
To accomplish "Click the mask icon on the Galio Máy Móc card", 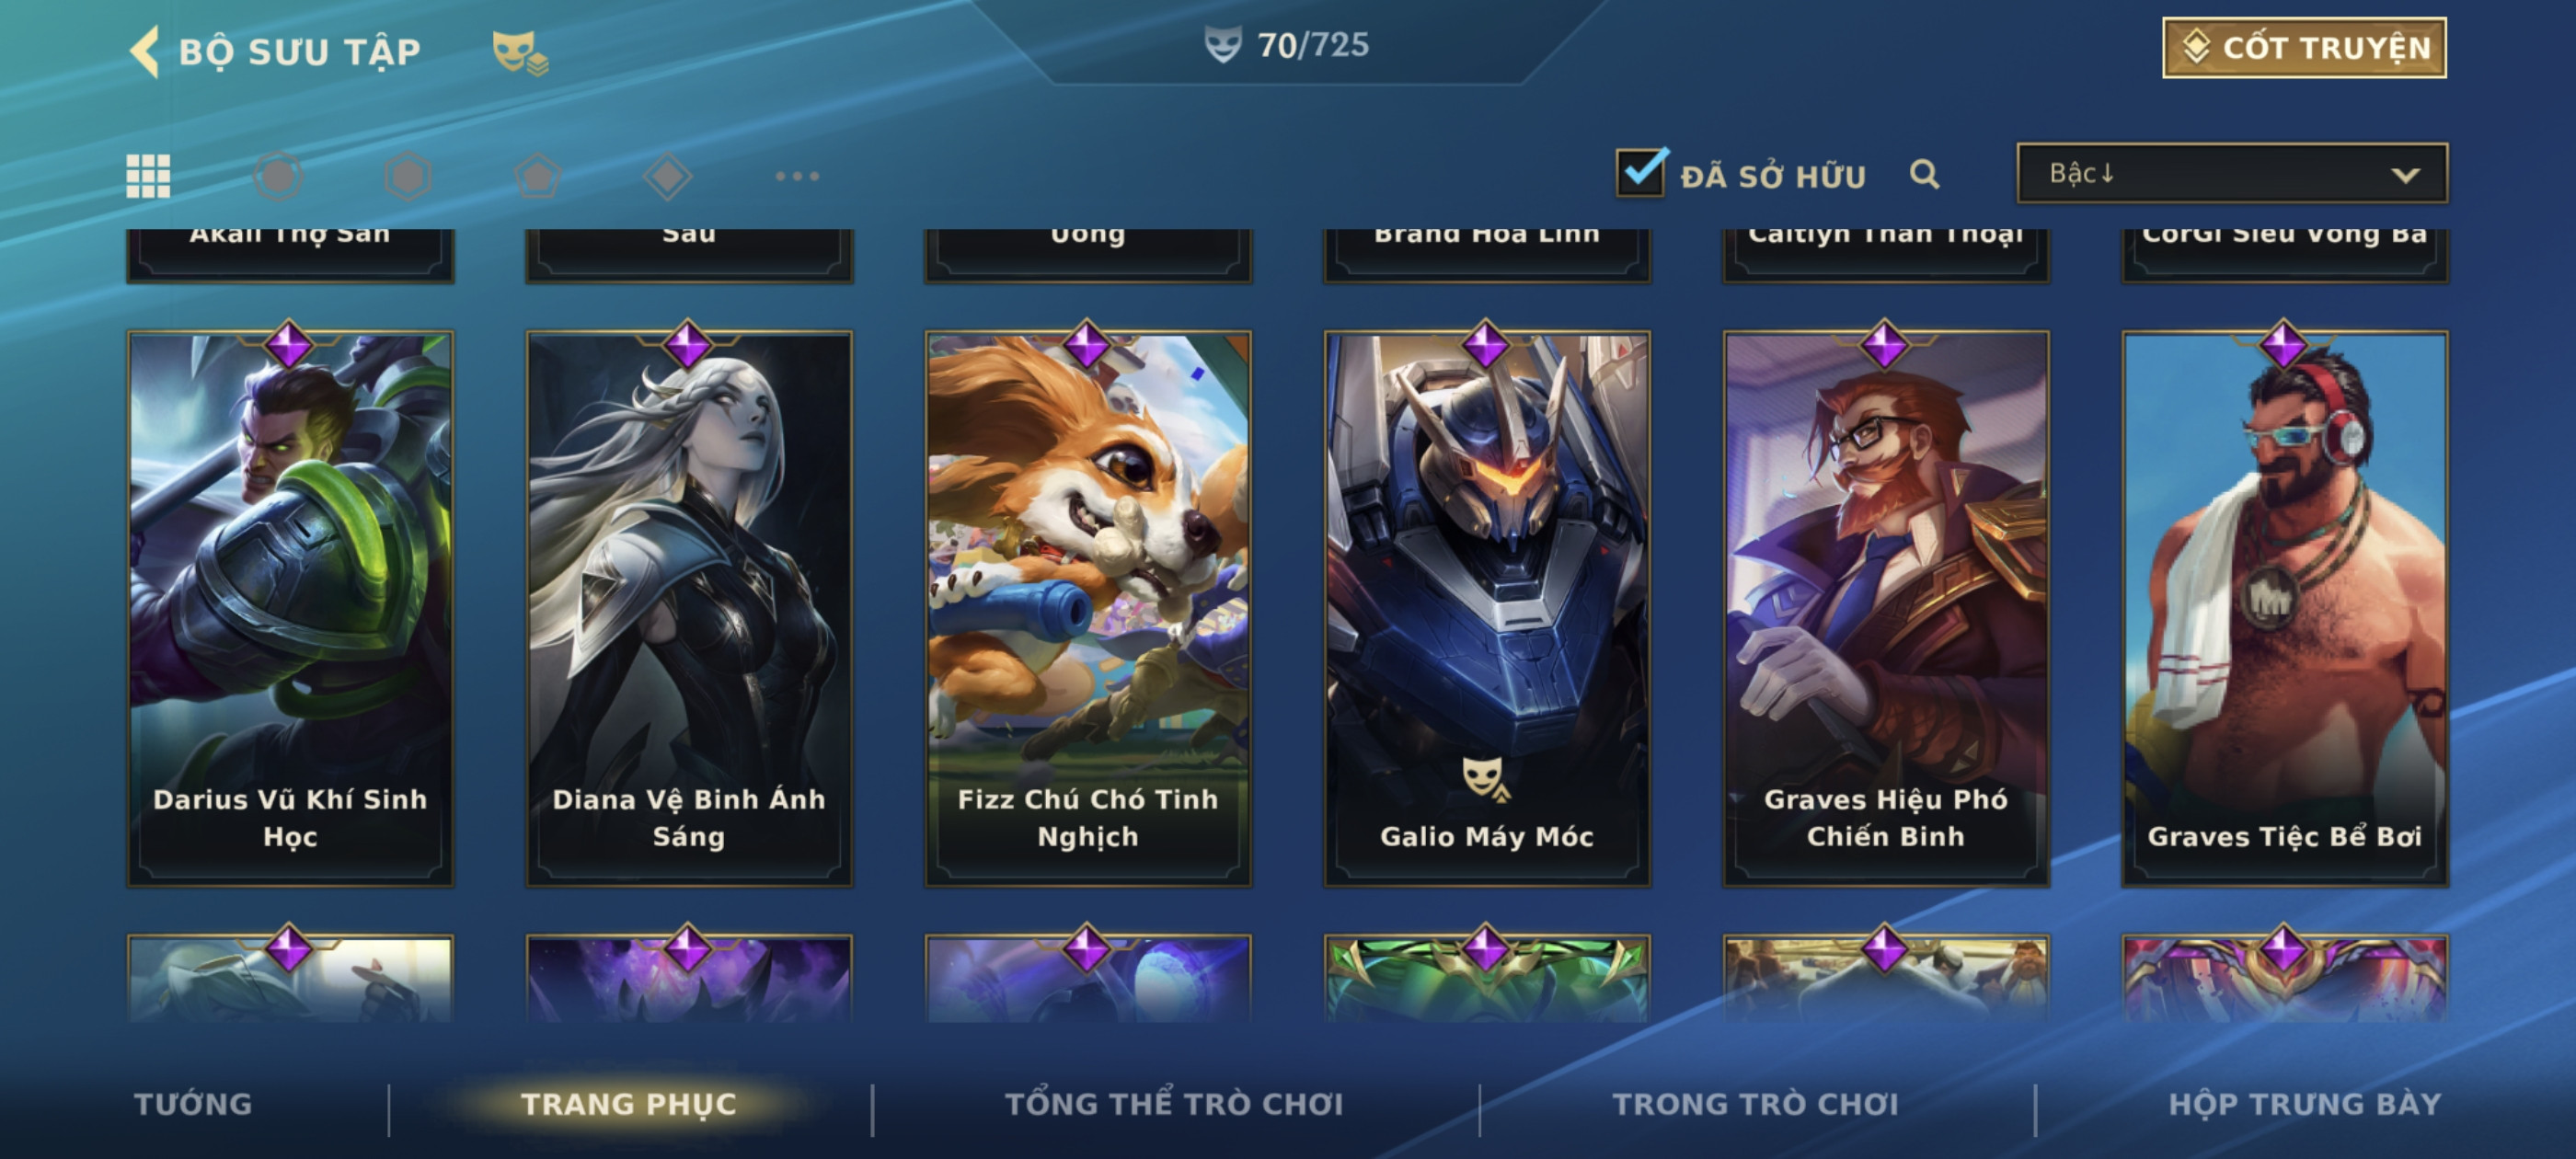I will pyautogui.click(x=1485, y=779).
